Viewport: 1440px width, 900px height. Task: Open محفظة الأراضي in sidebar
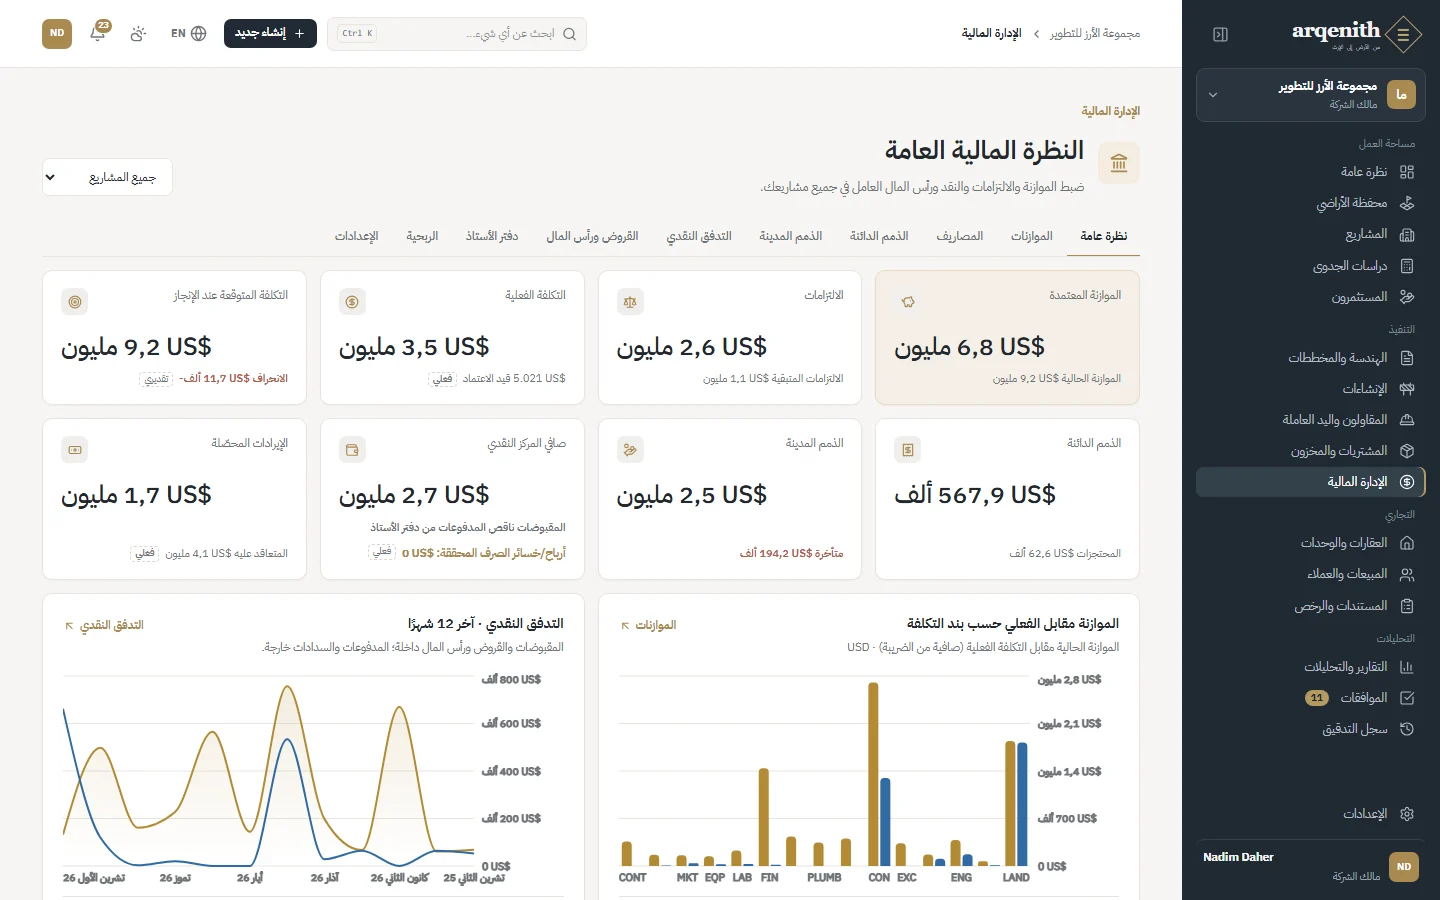pos(1310,203)
